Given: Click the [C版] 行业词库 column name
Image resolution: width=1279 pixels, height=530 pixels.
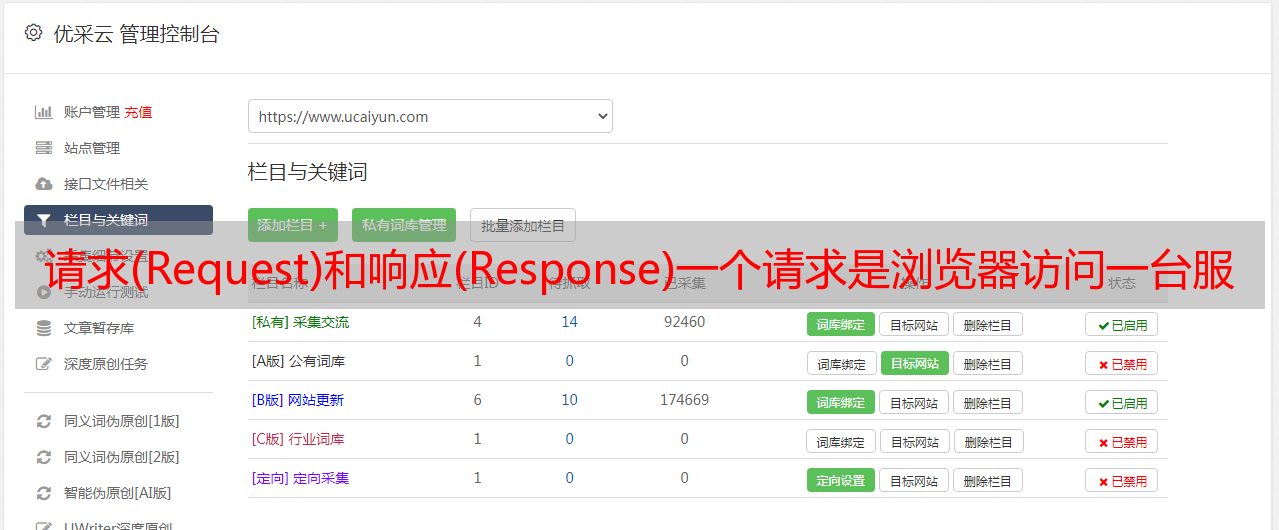Looking at the screenshot, I should point(298,439).
